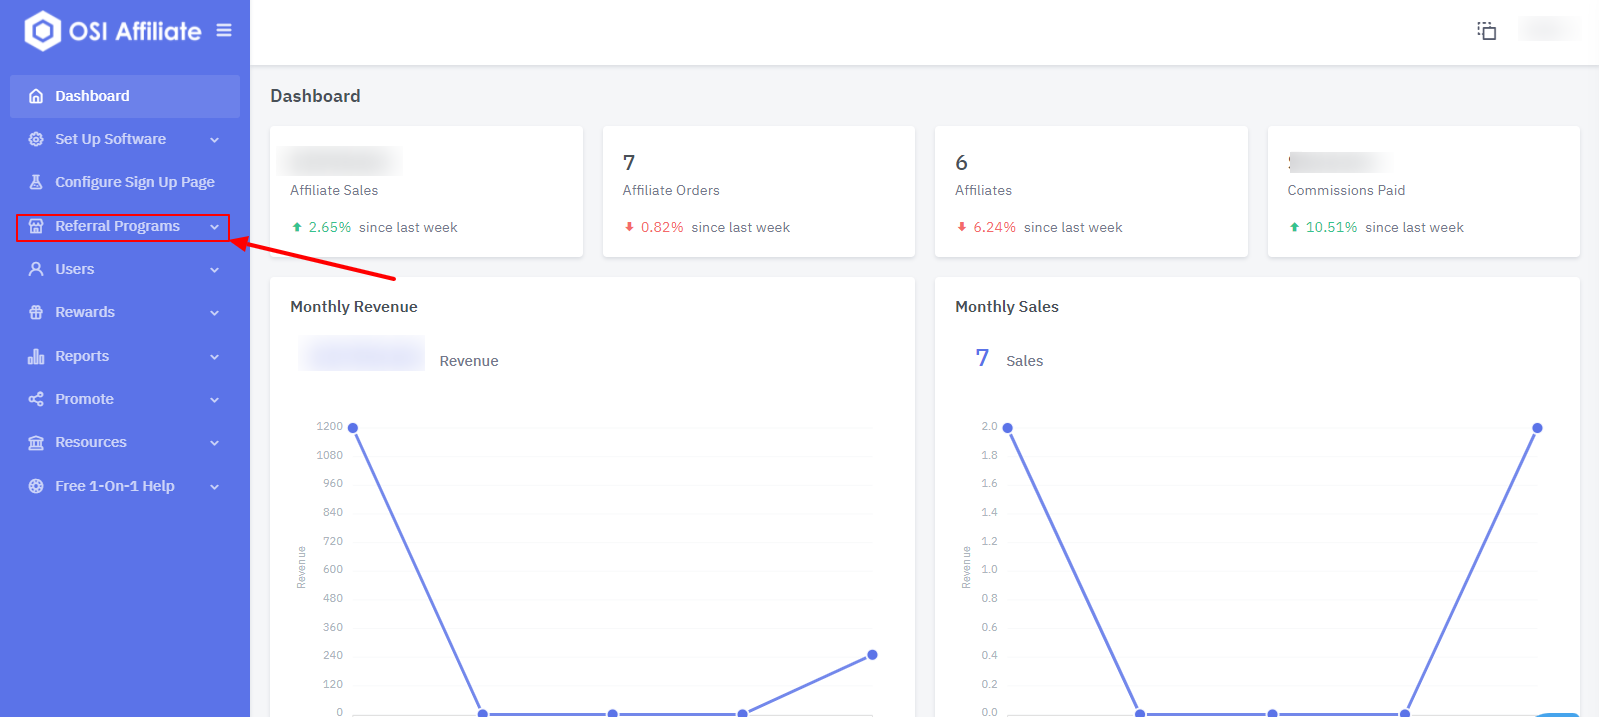Expand the Promote menu chevron
The image size is (1599, 717).
pyautogui.click(x=214, y=400)
